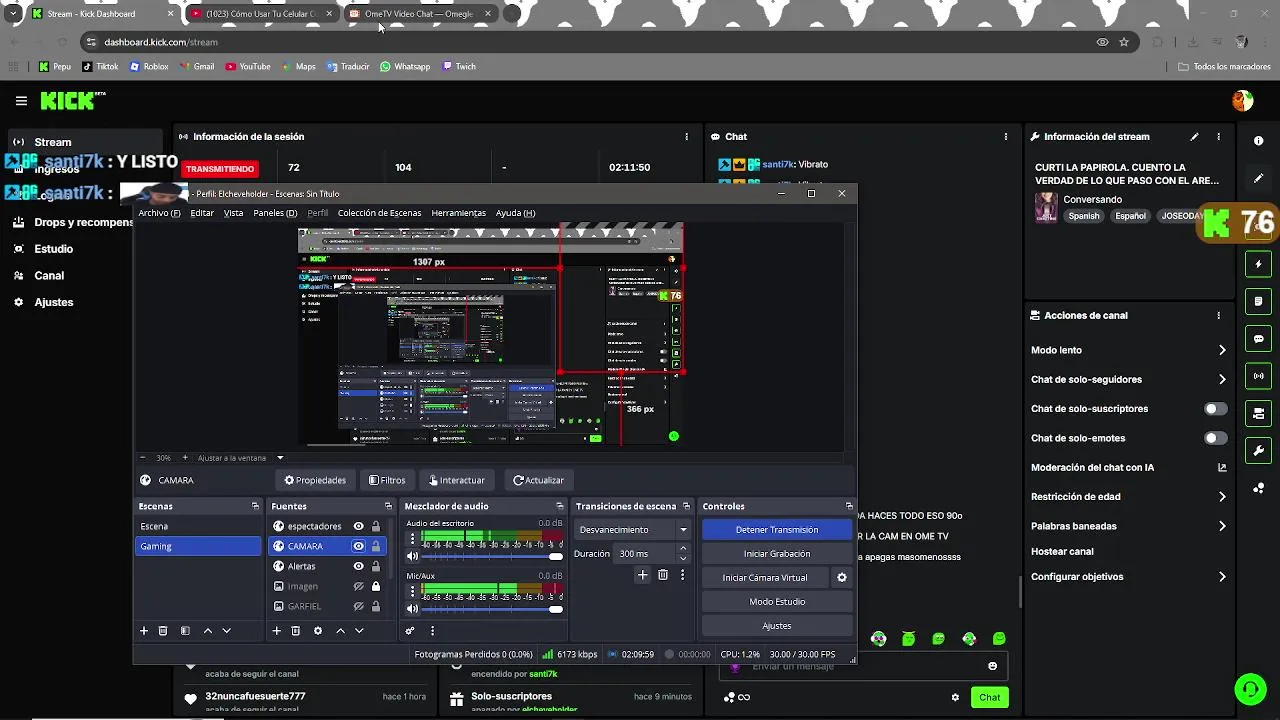Expand Configurar objetivos option
The width and height of the screenshot is (1280, 720).
tap(1222, 577)
